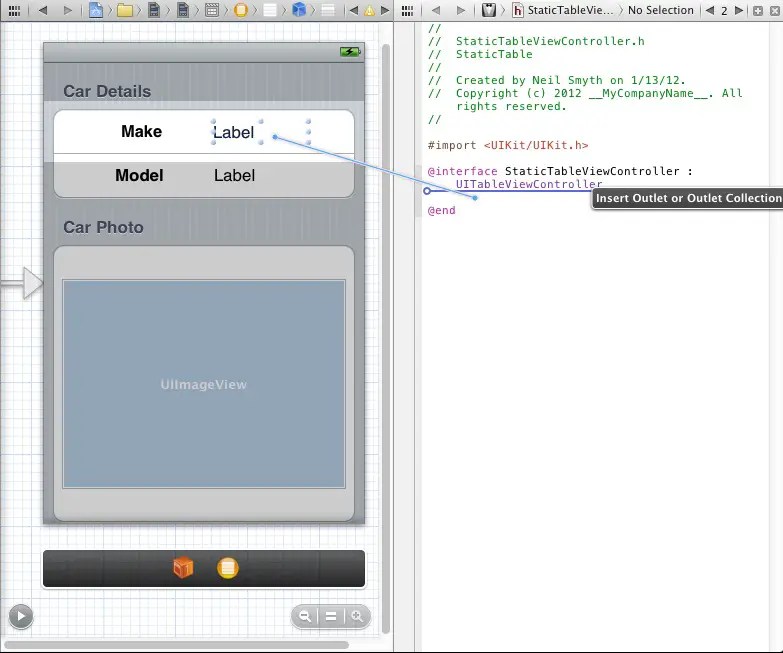Go forward in storyboard editor history

pyautogui.click(x=67, y=10)
